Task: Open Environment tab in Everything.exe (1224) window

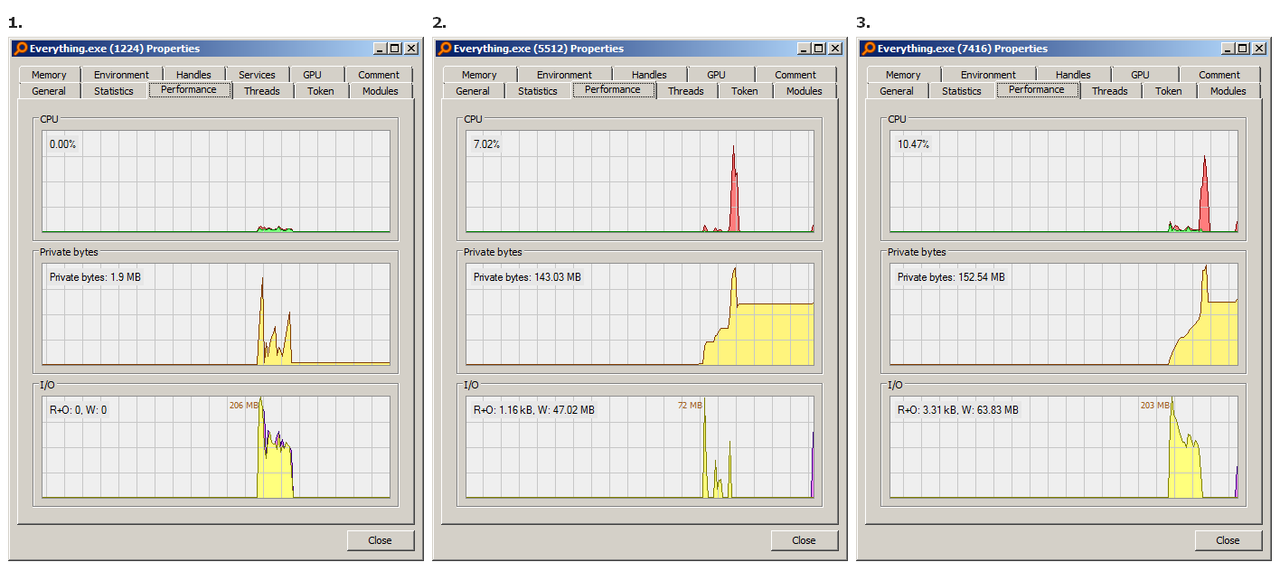Action: [x=121, y=74]
